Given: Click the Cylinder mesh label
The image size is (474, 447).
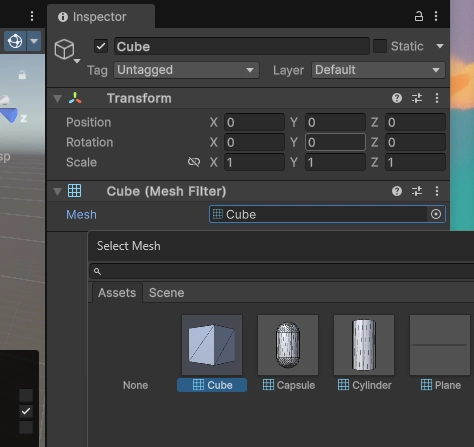Looking at the screenshot, I should (x=364, y=385).
